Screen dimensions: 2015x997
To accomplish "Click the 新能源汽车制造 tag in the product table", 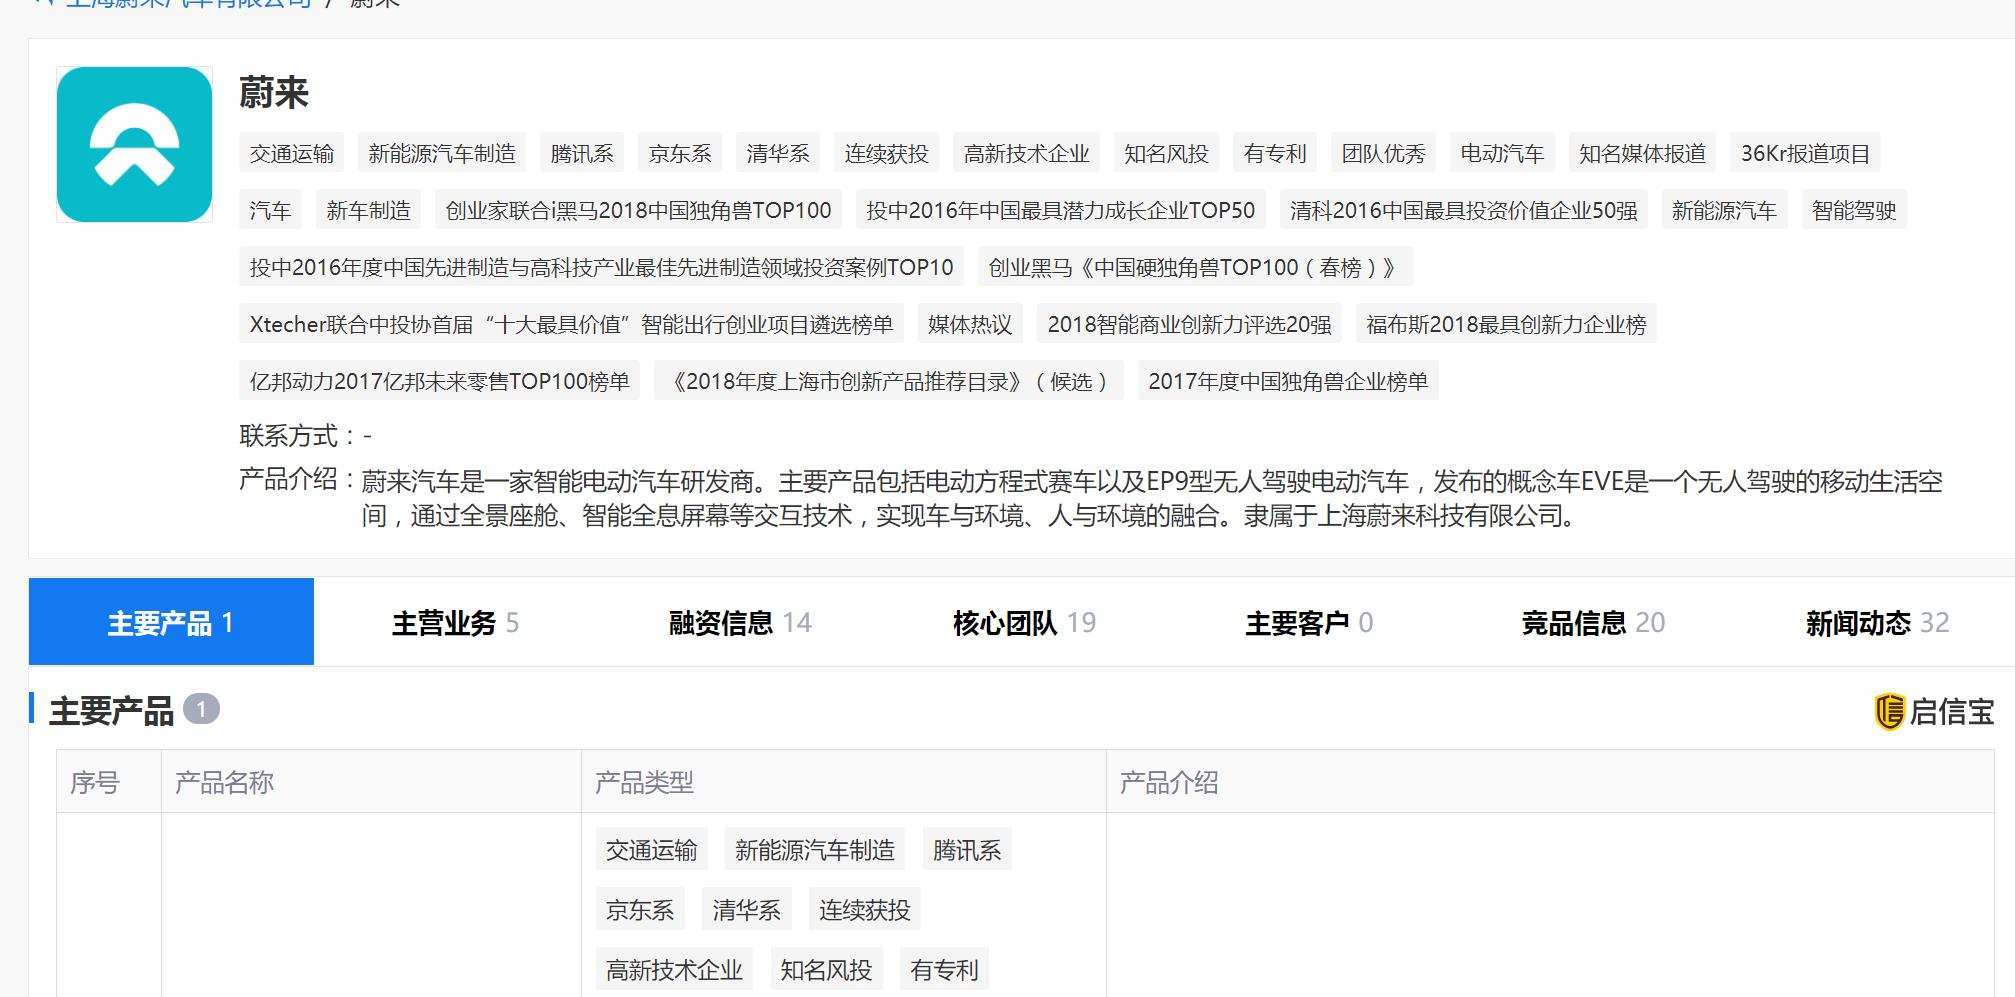I will tap(815, 850).
